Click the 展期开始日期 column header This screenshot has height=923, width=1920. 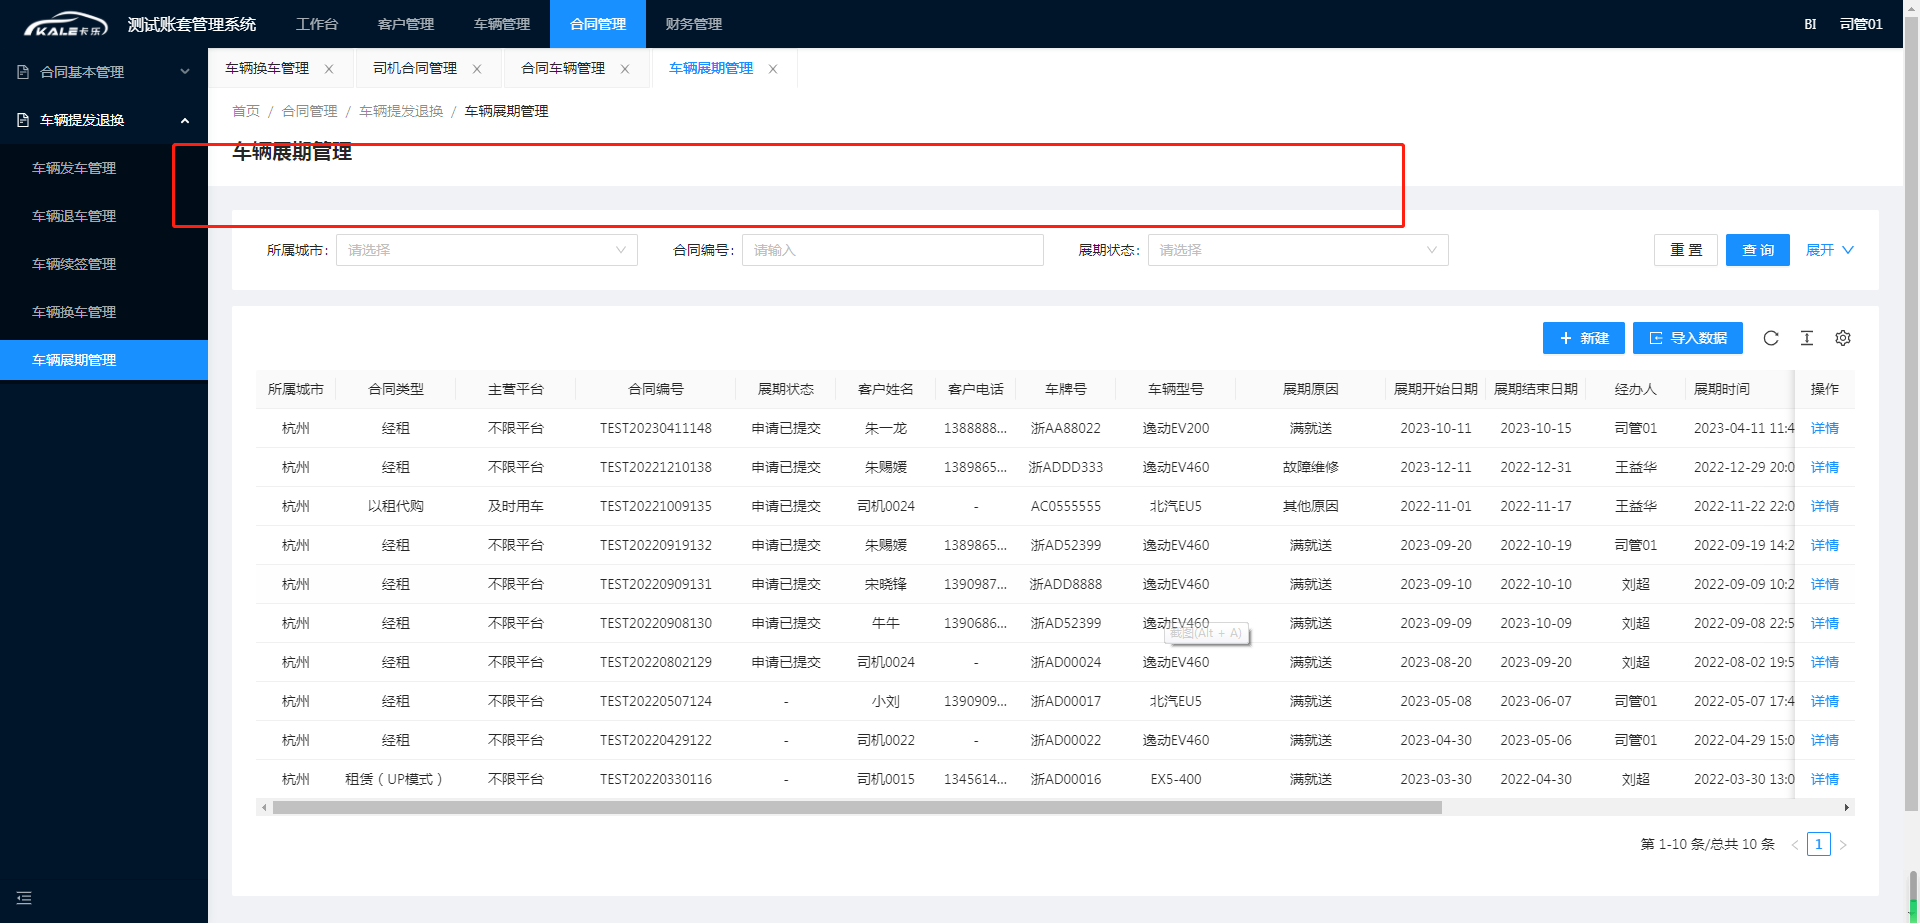(x=1436, y=389)
